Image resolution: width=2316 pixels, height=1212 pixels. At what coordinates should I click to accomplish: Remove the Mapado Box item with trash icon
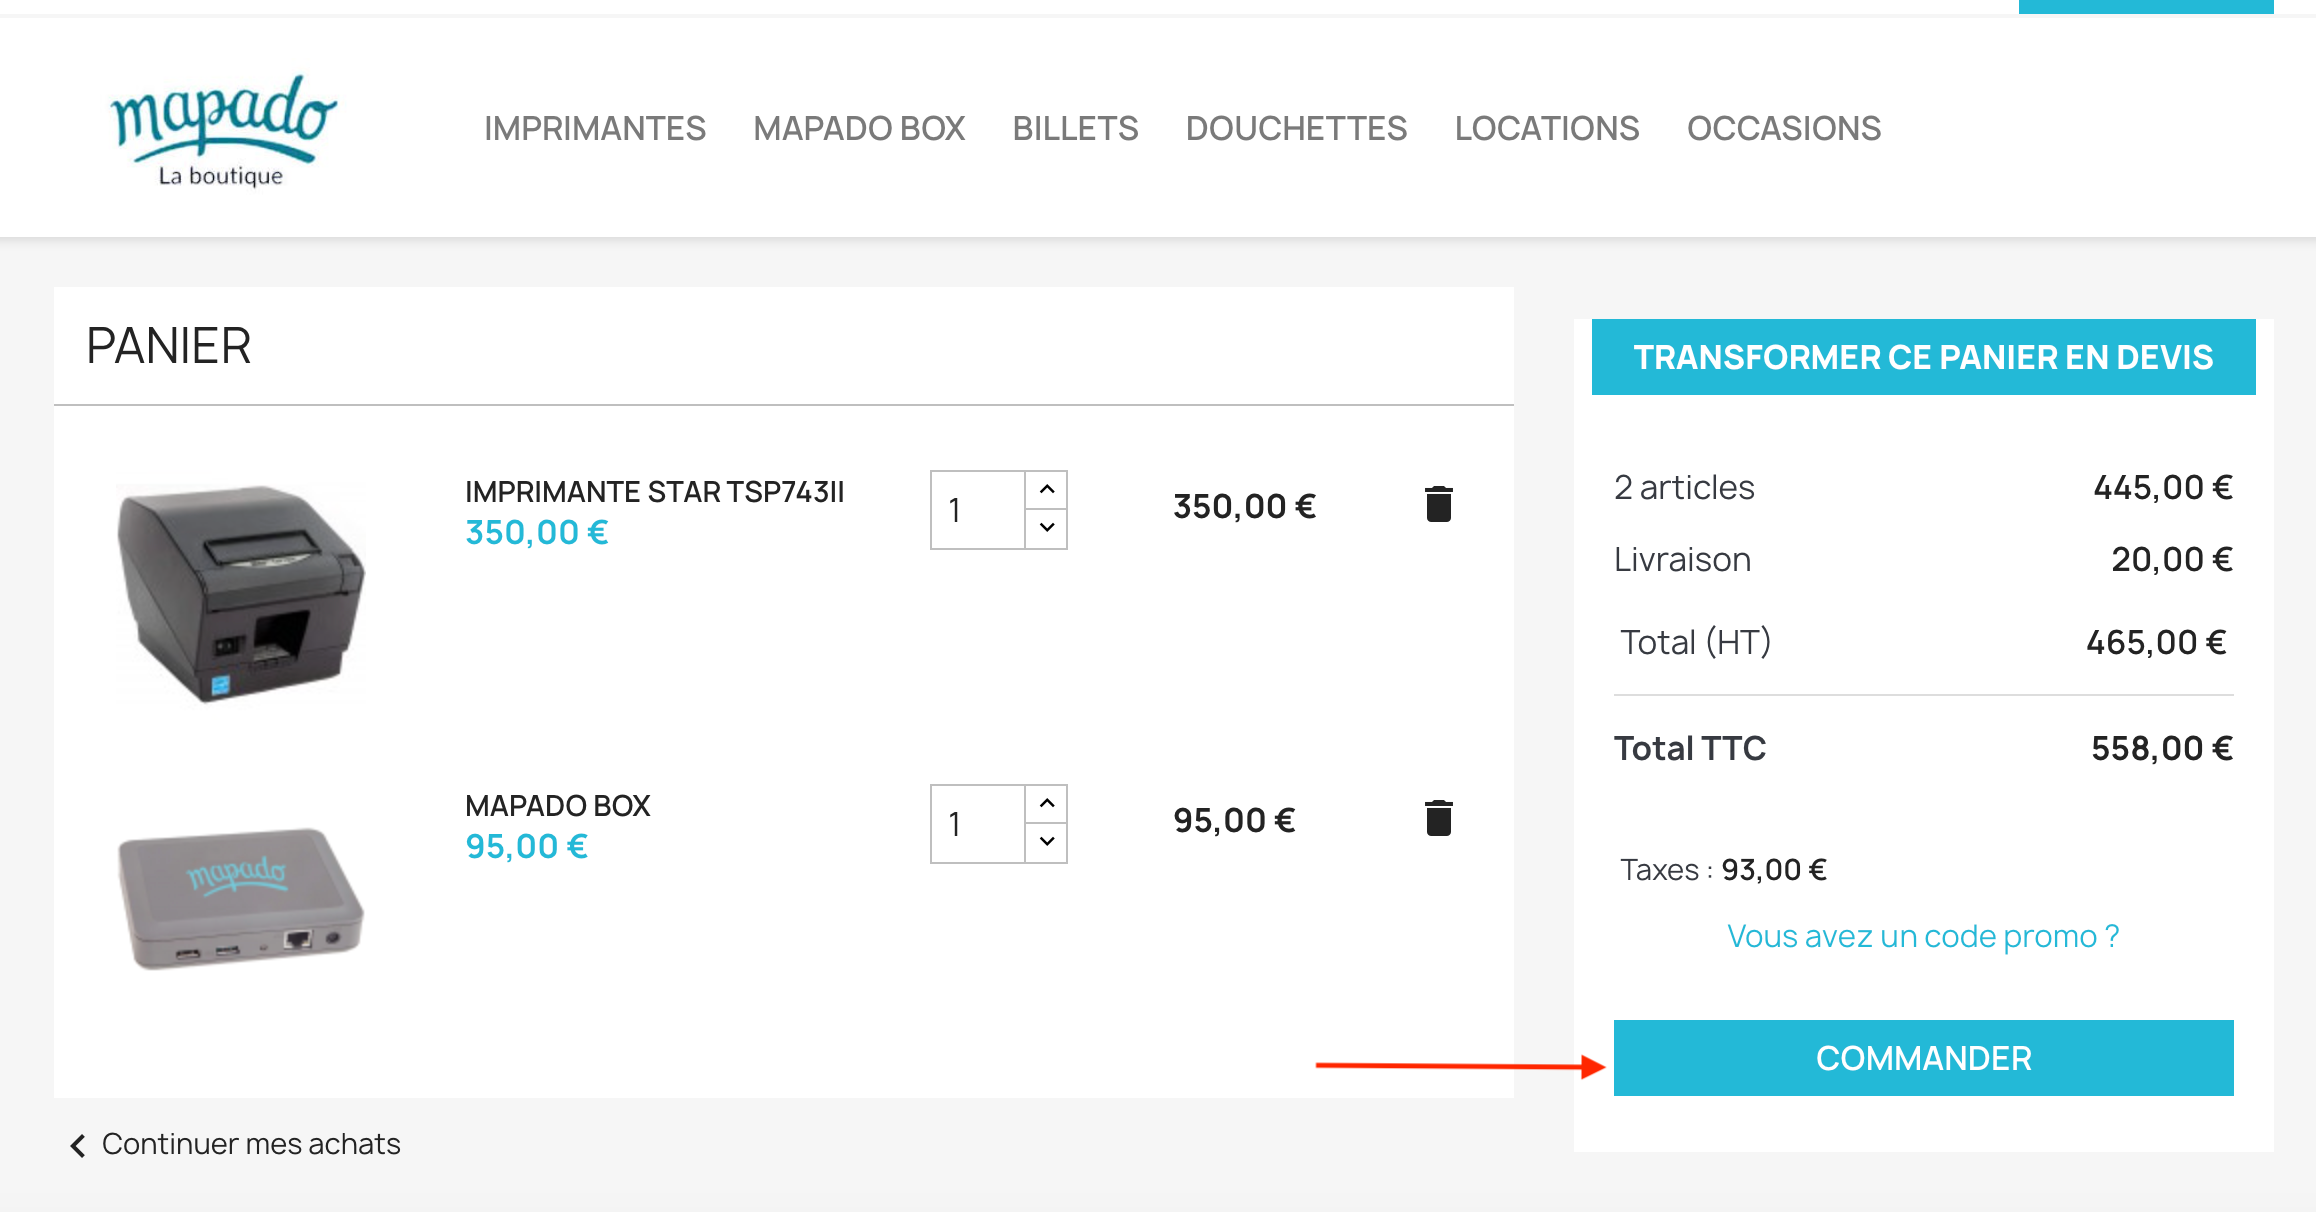(1438, 819)
